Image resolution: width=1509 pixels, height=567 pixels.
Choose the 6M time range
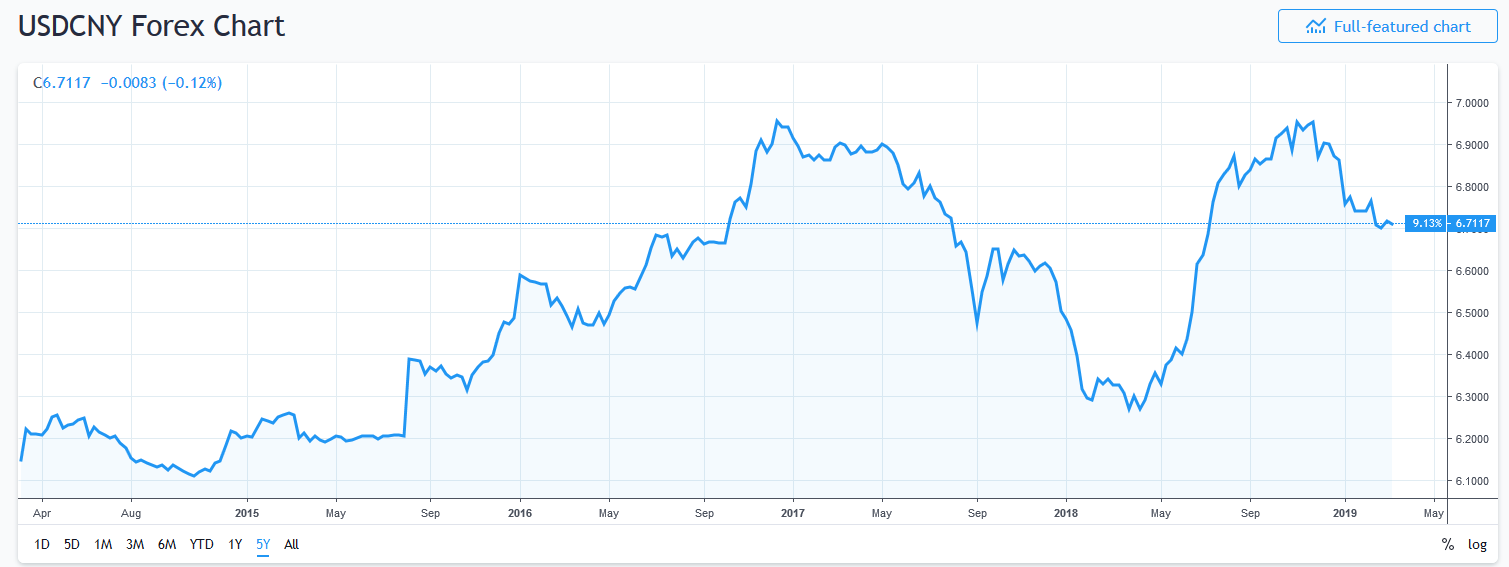tap(167, 545)
